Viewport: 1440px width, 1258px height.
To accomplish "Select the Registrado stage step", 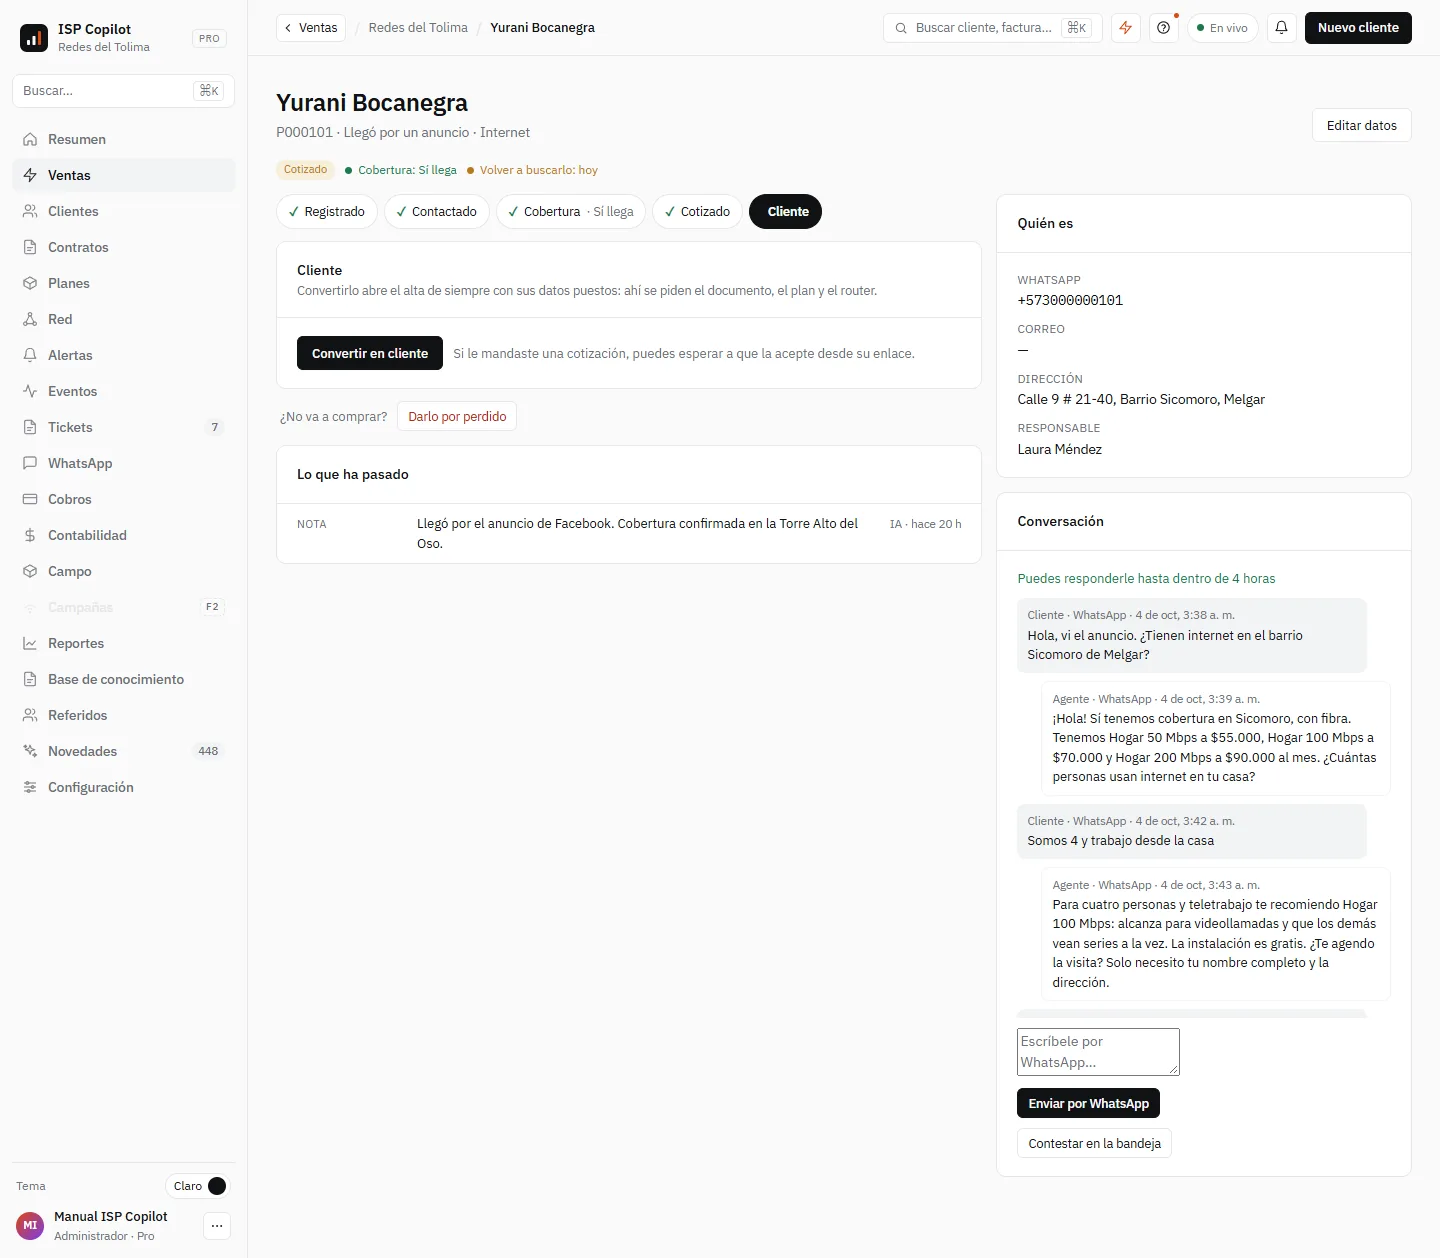I will coord(327,211).
